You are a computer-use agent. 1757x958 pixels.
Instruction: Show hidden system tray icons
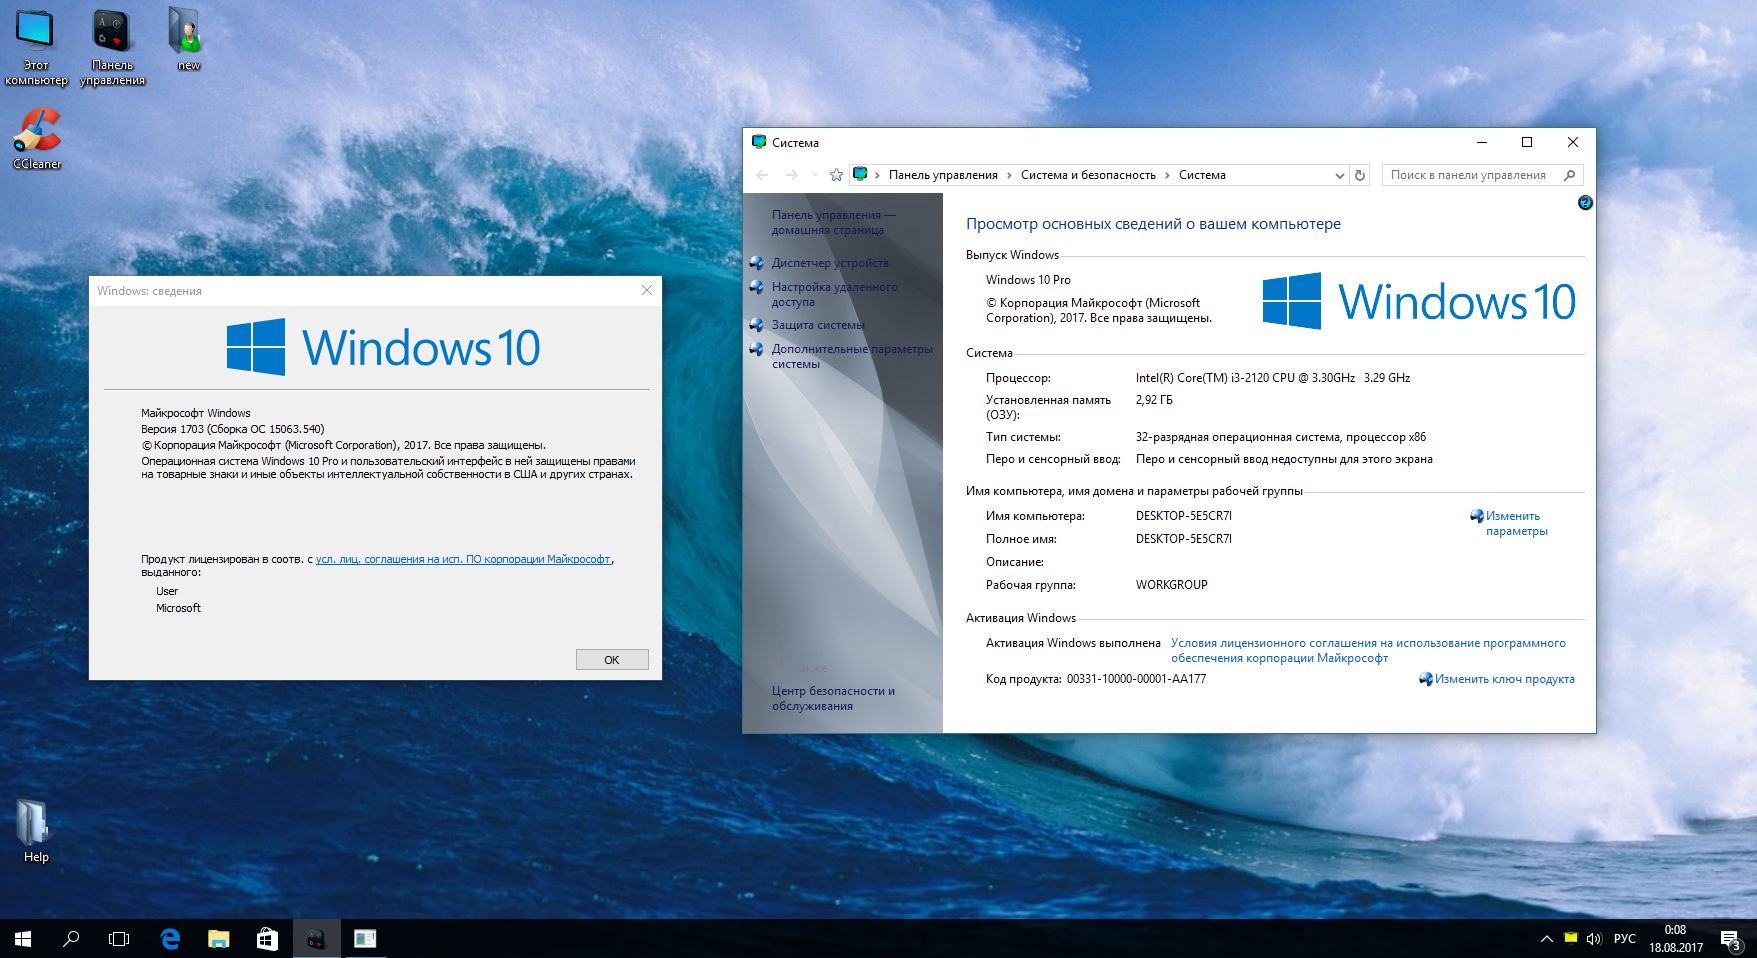click(x=1546, y=939)
